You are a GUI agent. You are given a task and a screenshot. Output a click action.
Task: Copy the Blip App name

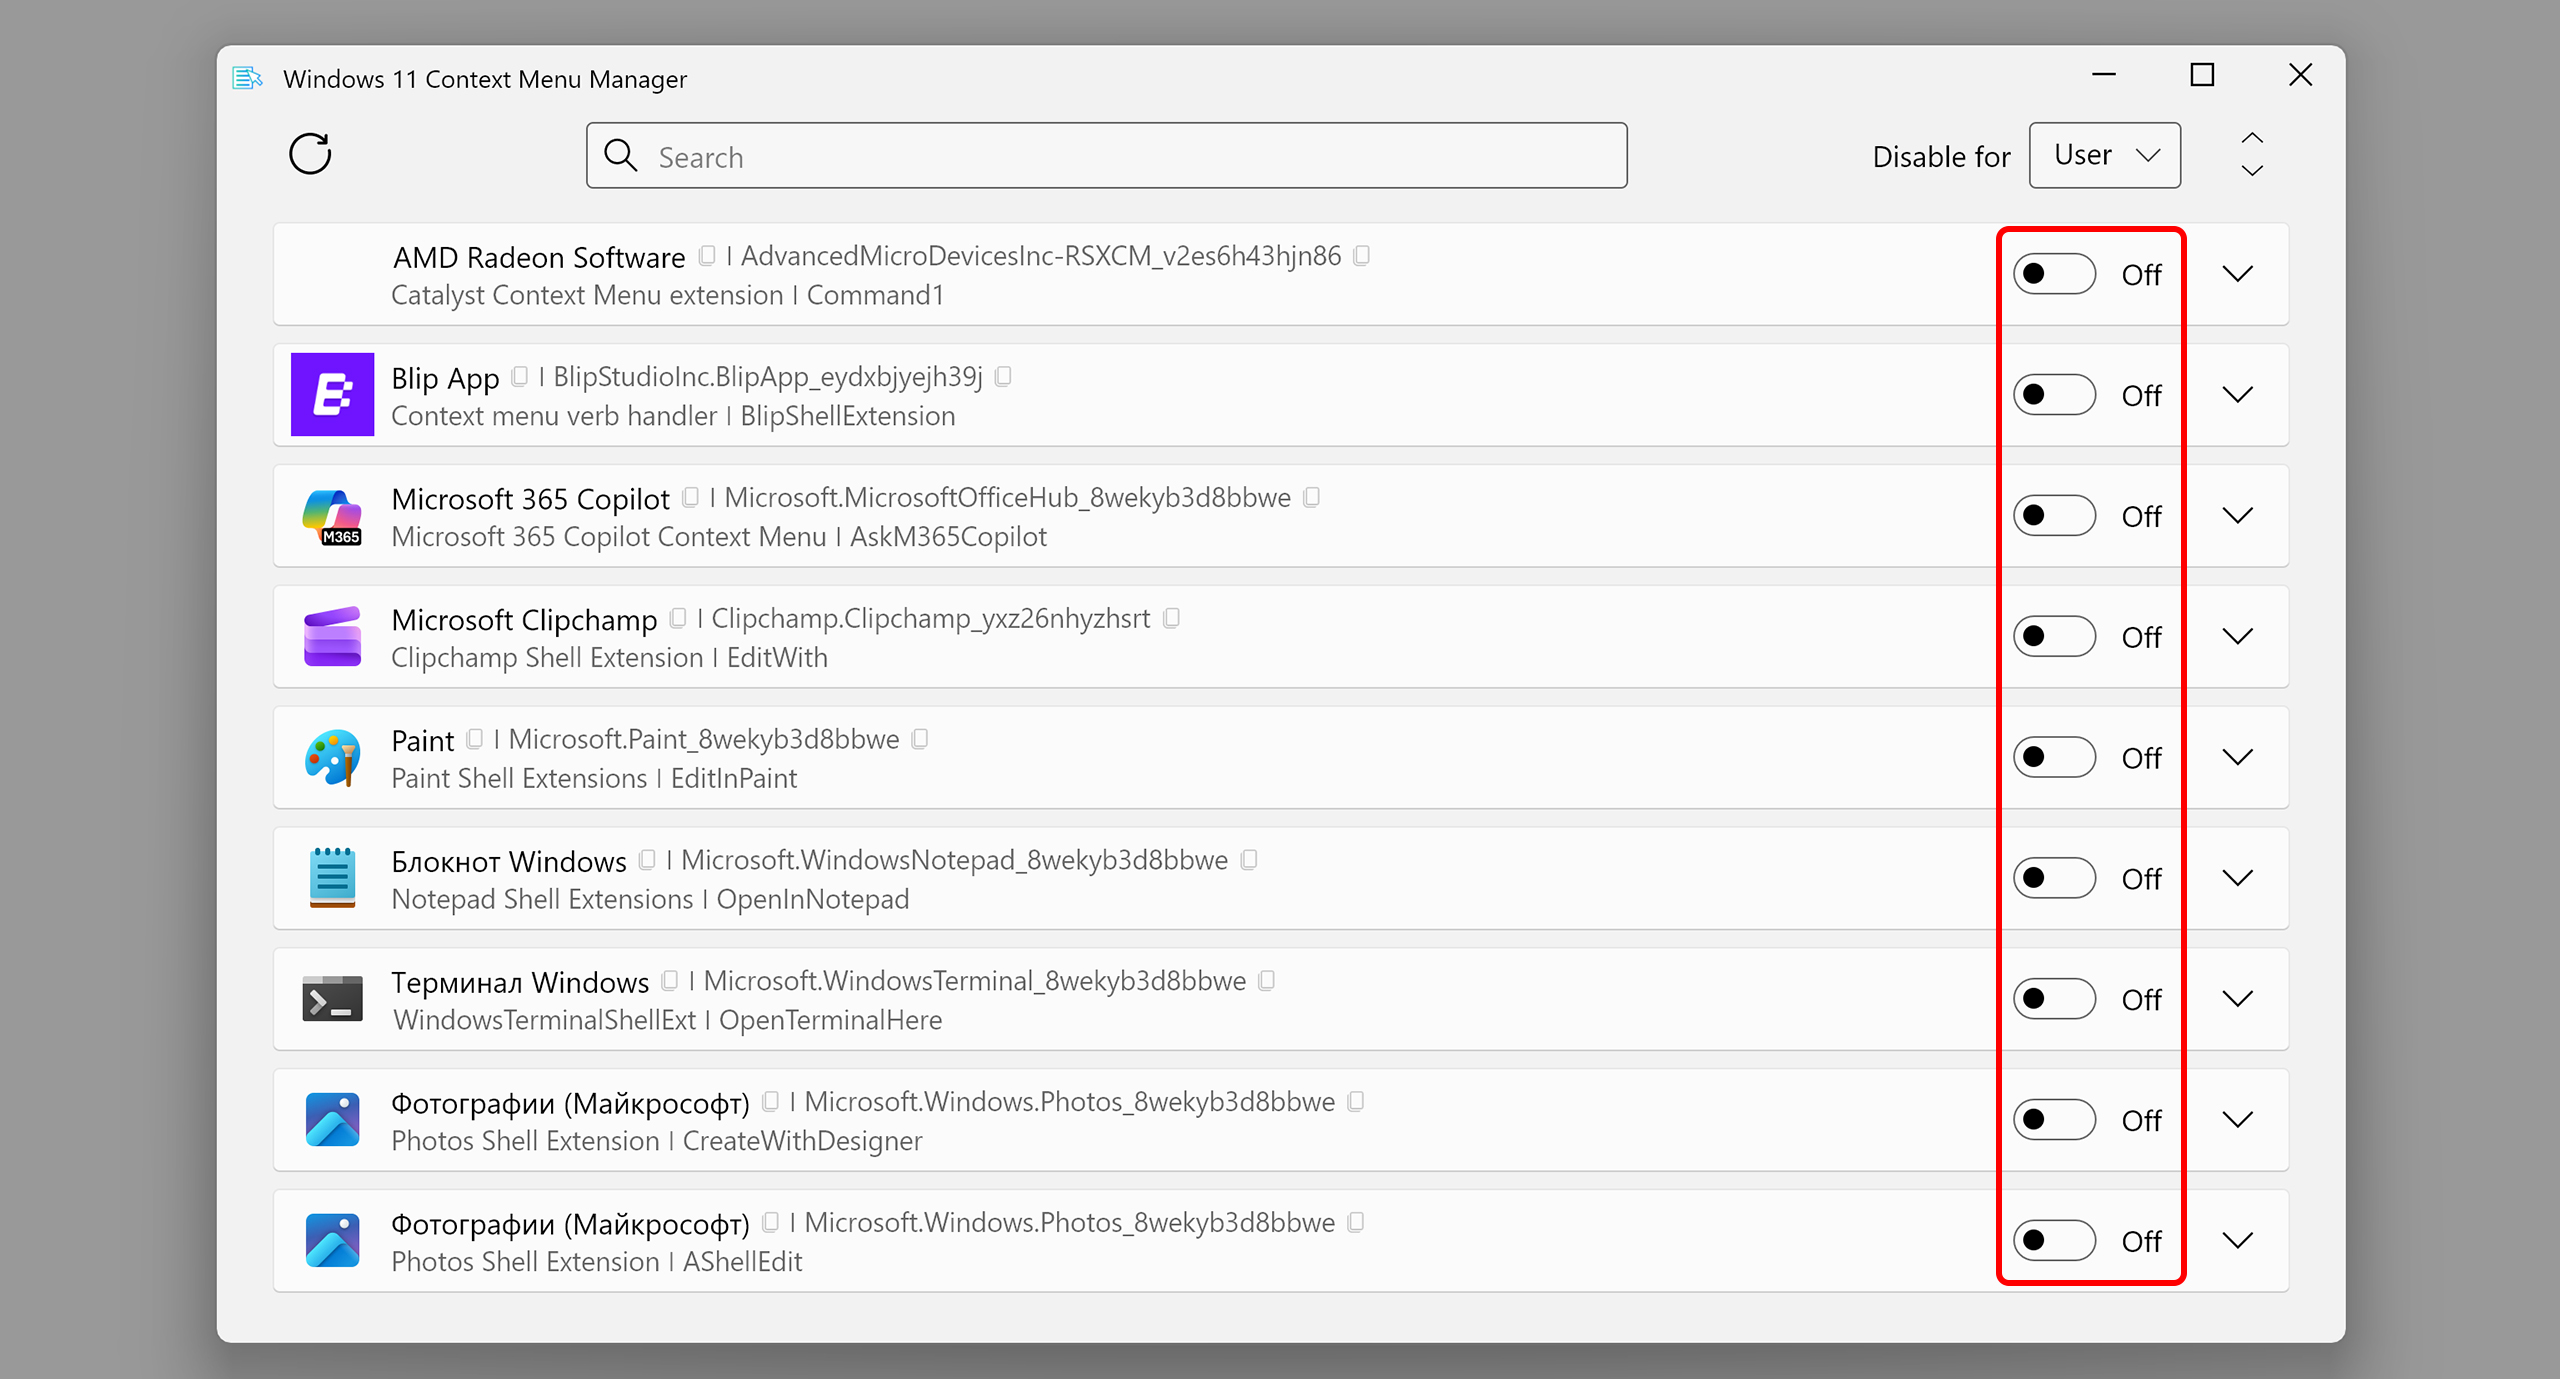click(x=519, y=377)
